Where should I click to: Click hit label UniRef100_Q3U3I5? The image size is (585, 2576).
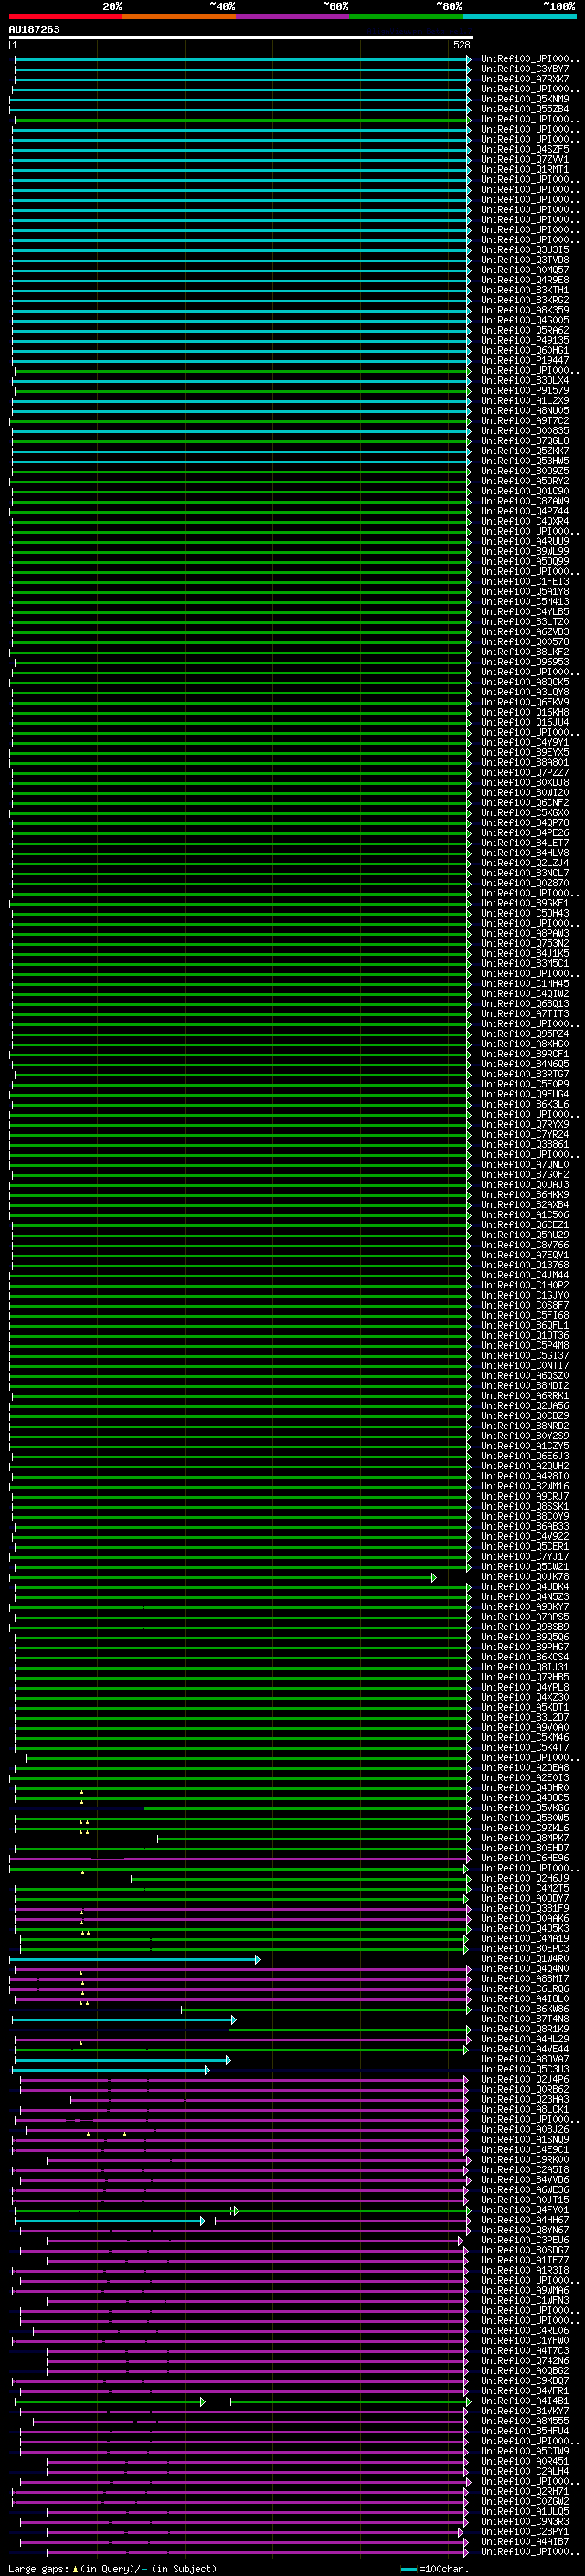coord(525,250)
